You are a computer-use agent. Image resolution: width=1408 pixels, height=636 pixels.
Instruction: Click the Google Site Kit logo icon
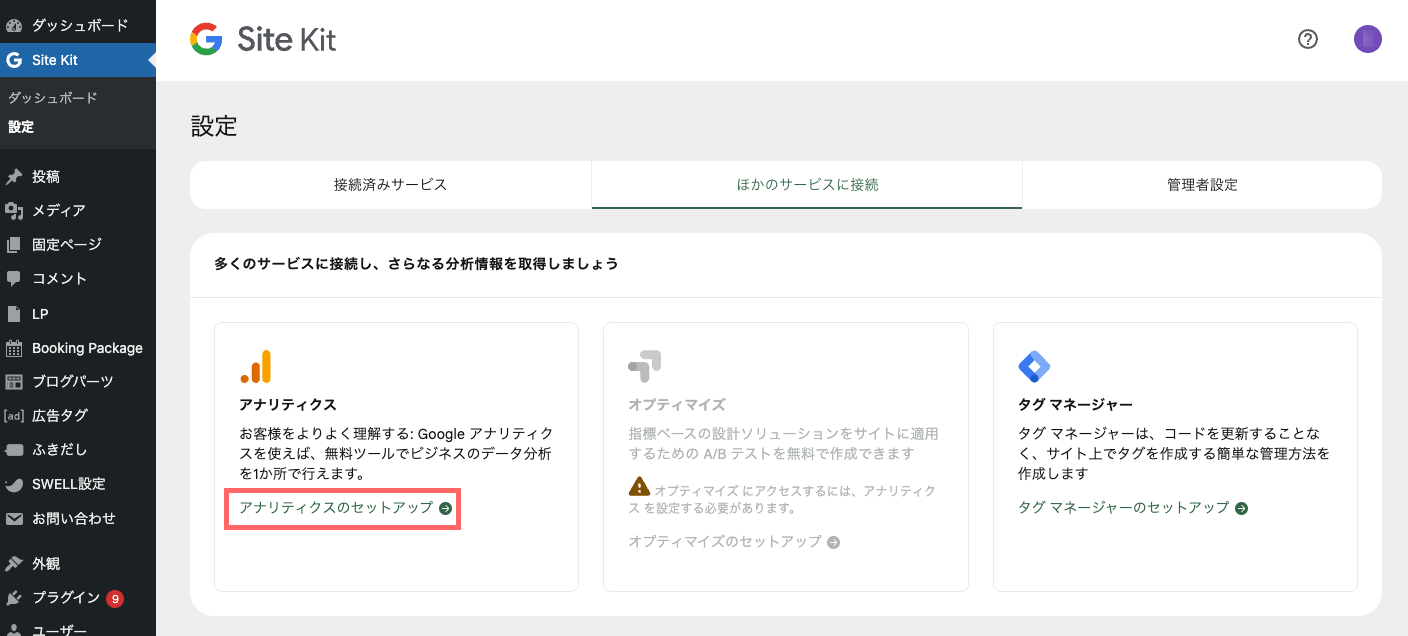coord(204,39)
